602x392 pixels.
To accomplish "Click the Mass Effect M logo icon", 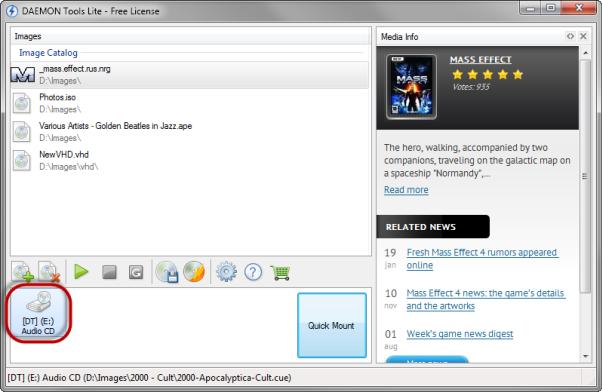I will tap(23, 74).
